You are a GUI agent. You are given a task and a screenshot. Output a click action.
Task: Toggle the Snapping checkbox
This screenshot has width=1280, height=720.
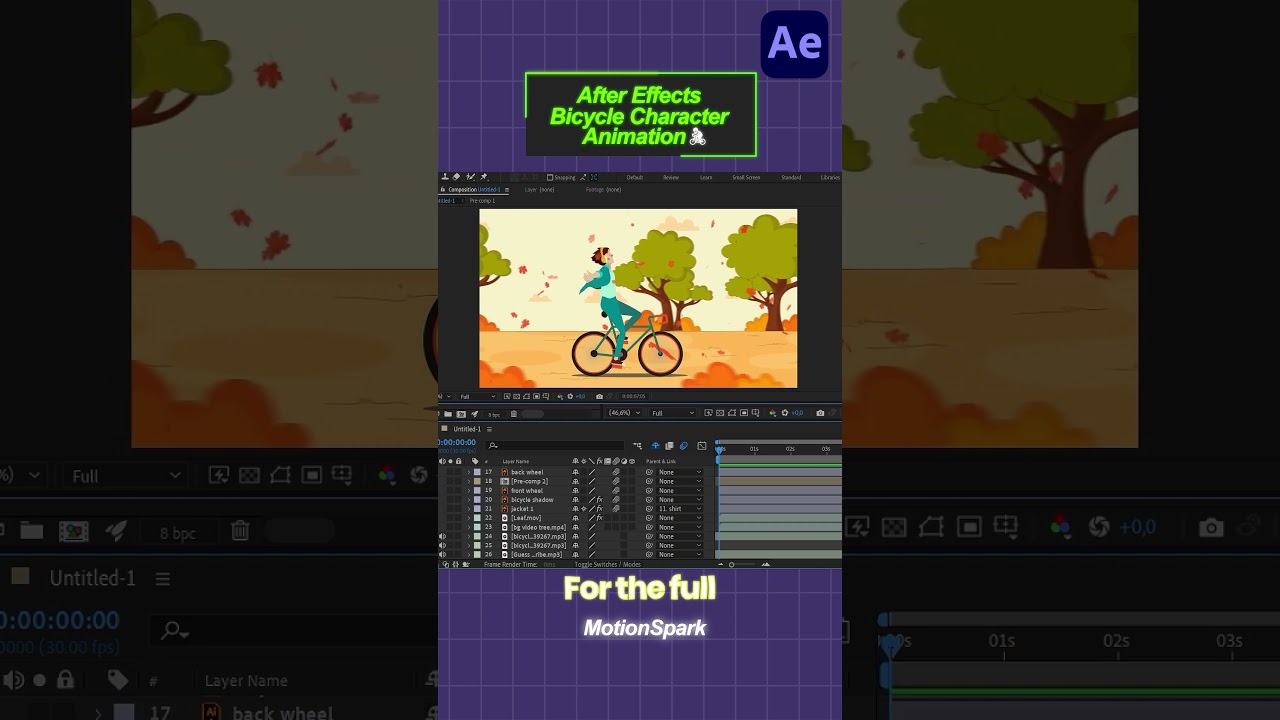pyautogui.click(x=550, y=177)
